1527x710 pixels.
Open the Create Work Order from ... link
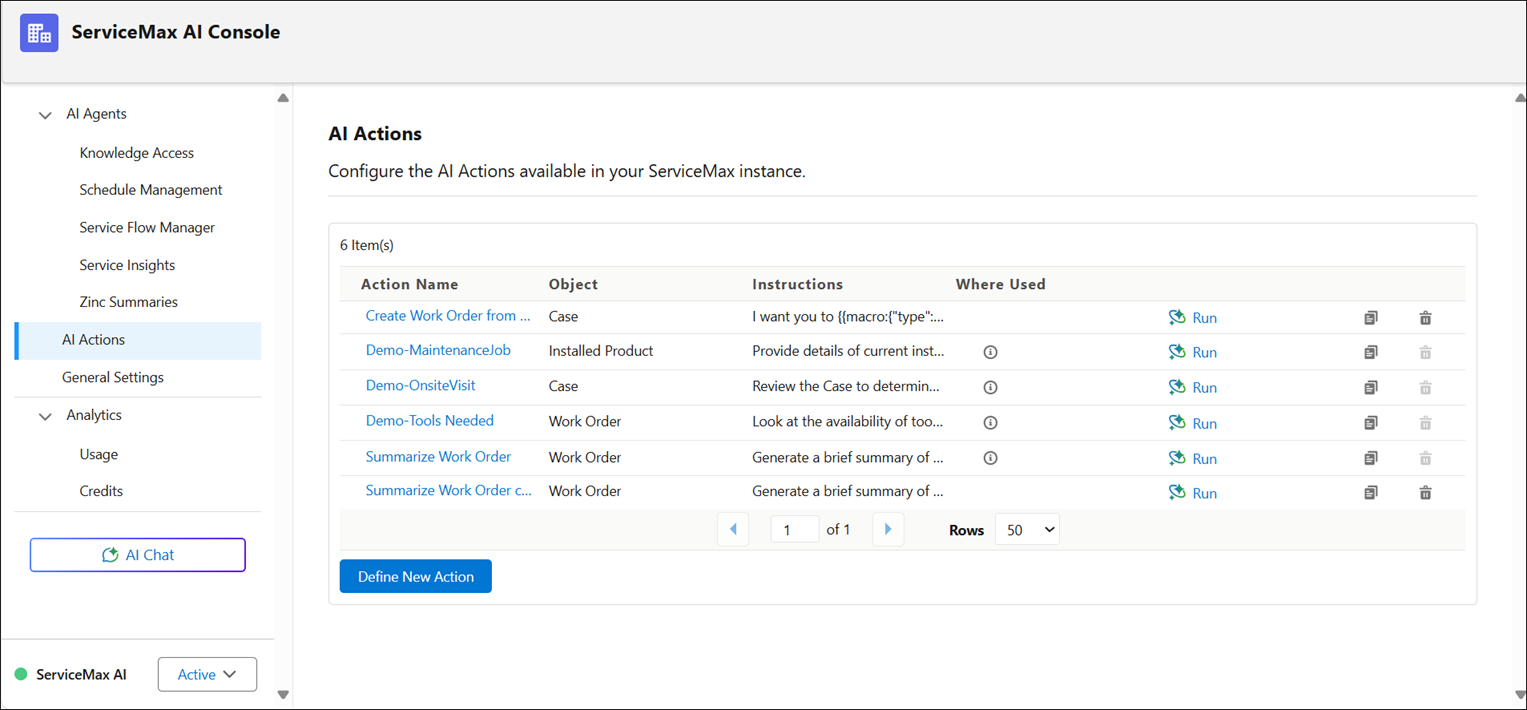pos(448,316)
